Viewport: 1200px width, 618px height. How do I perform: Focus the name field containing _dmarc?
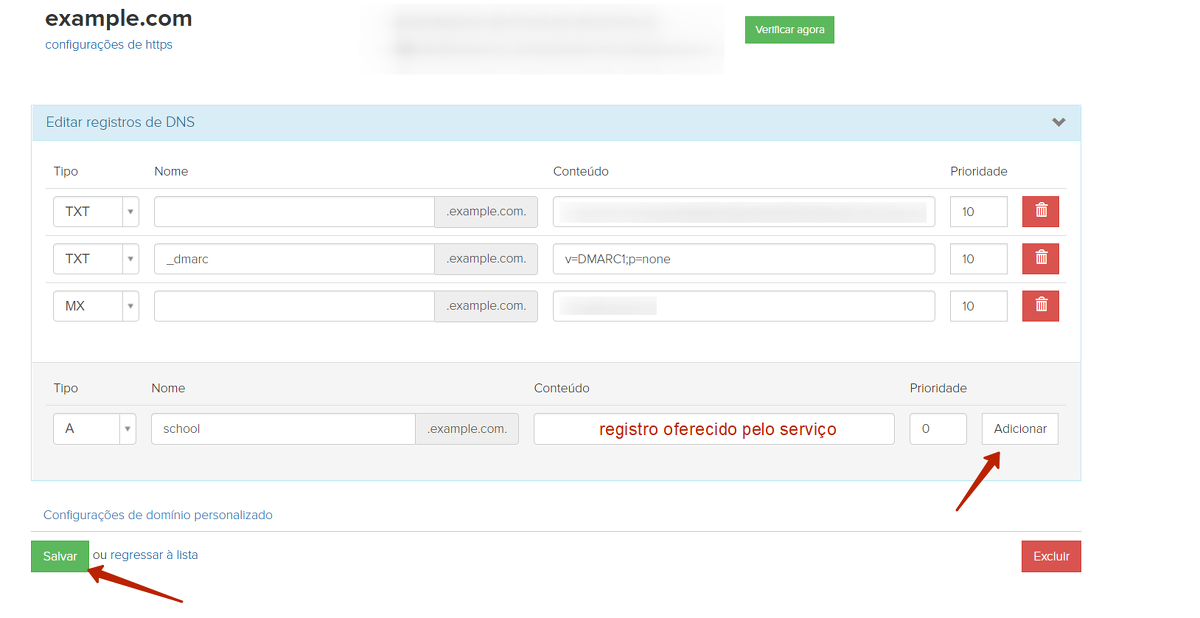click(x=293, y=258)
